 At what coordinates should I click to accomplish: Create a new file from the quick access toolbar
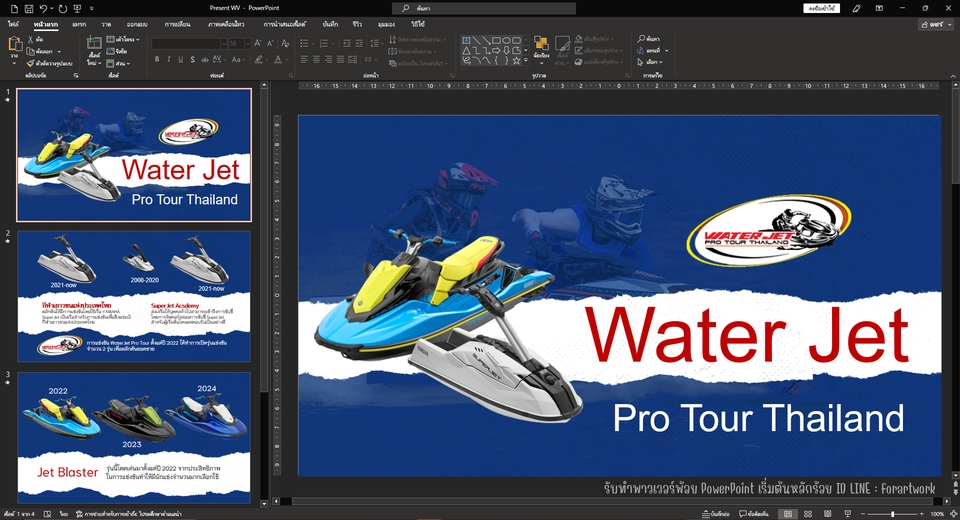[13, 9]
